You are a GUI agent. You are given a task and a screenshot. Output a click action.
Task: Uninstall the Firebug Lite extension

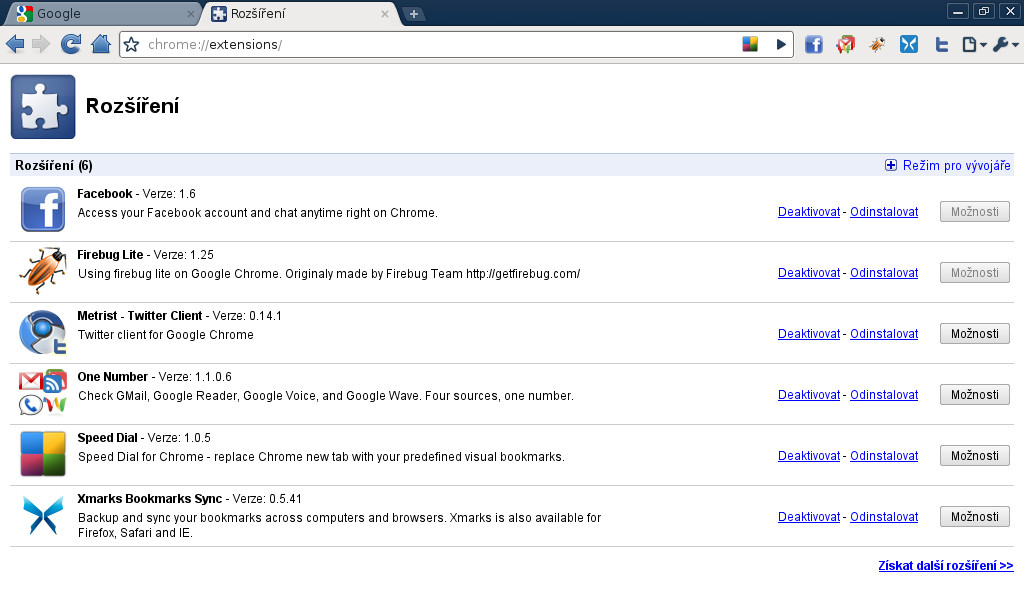pyautogui.click(x=883, y=273)
